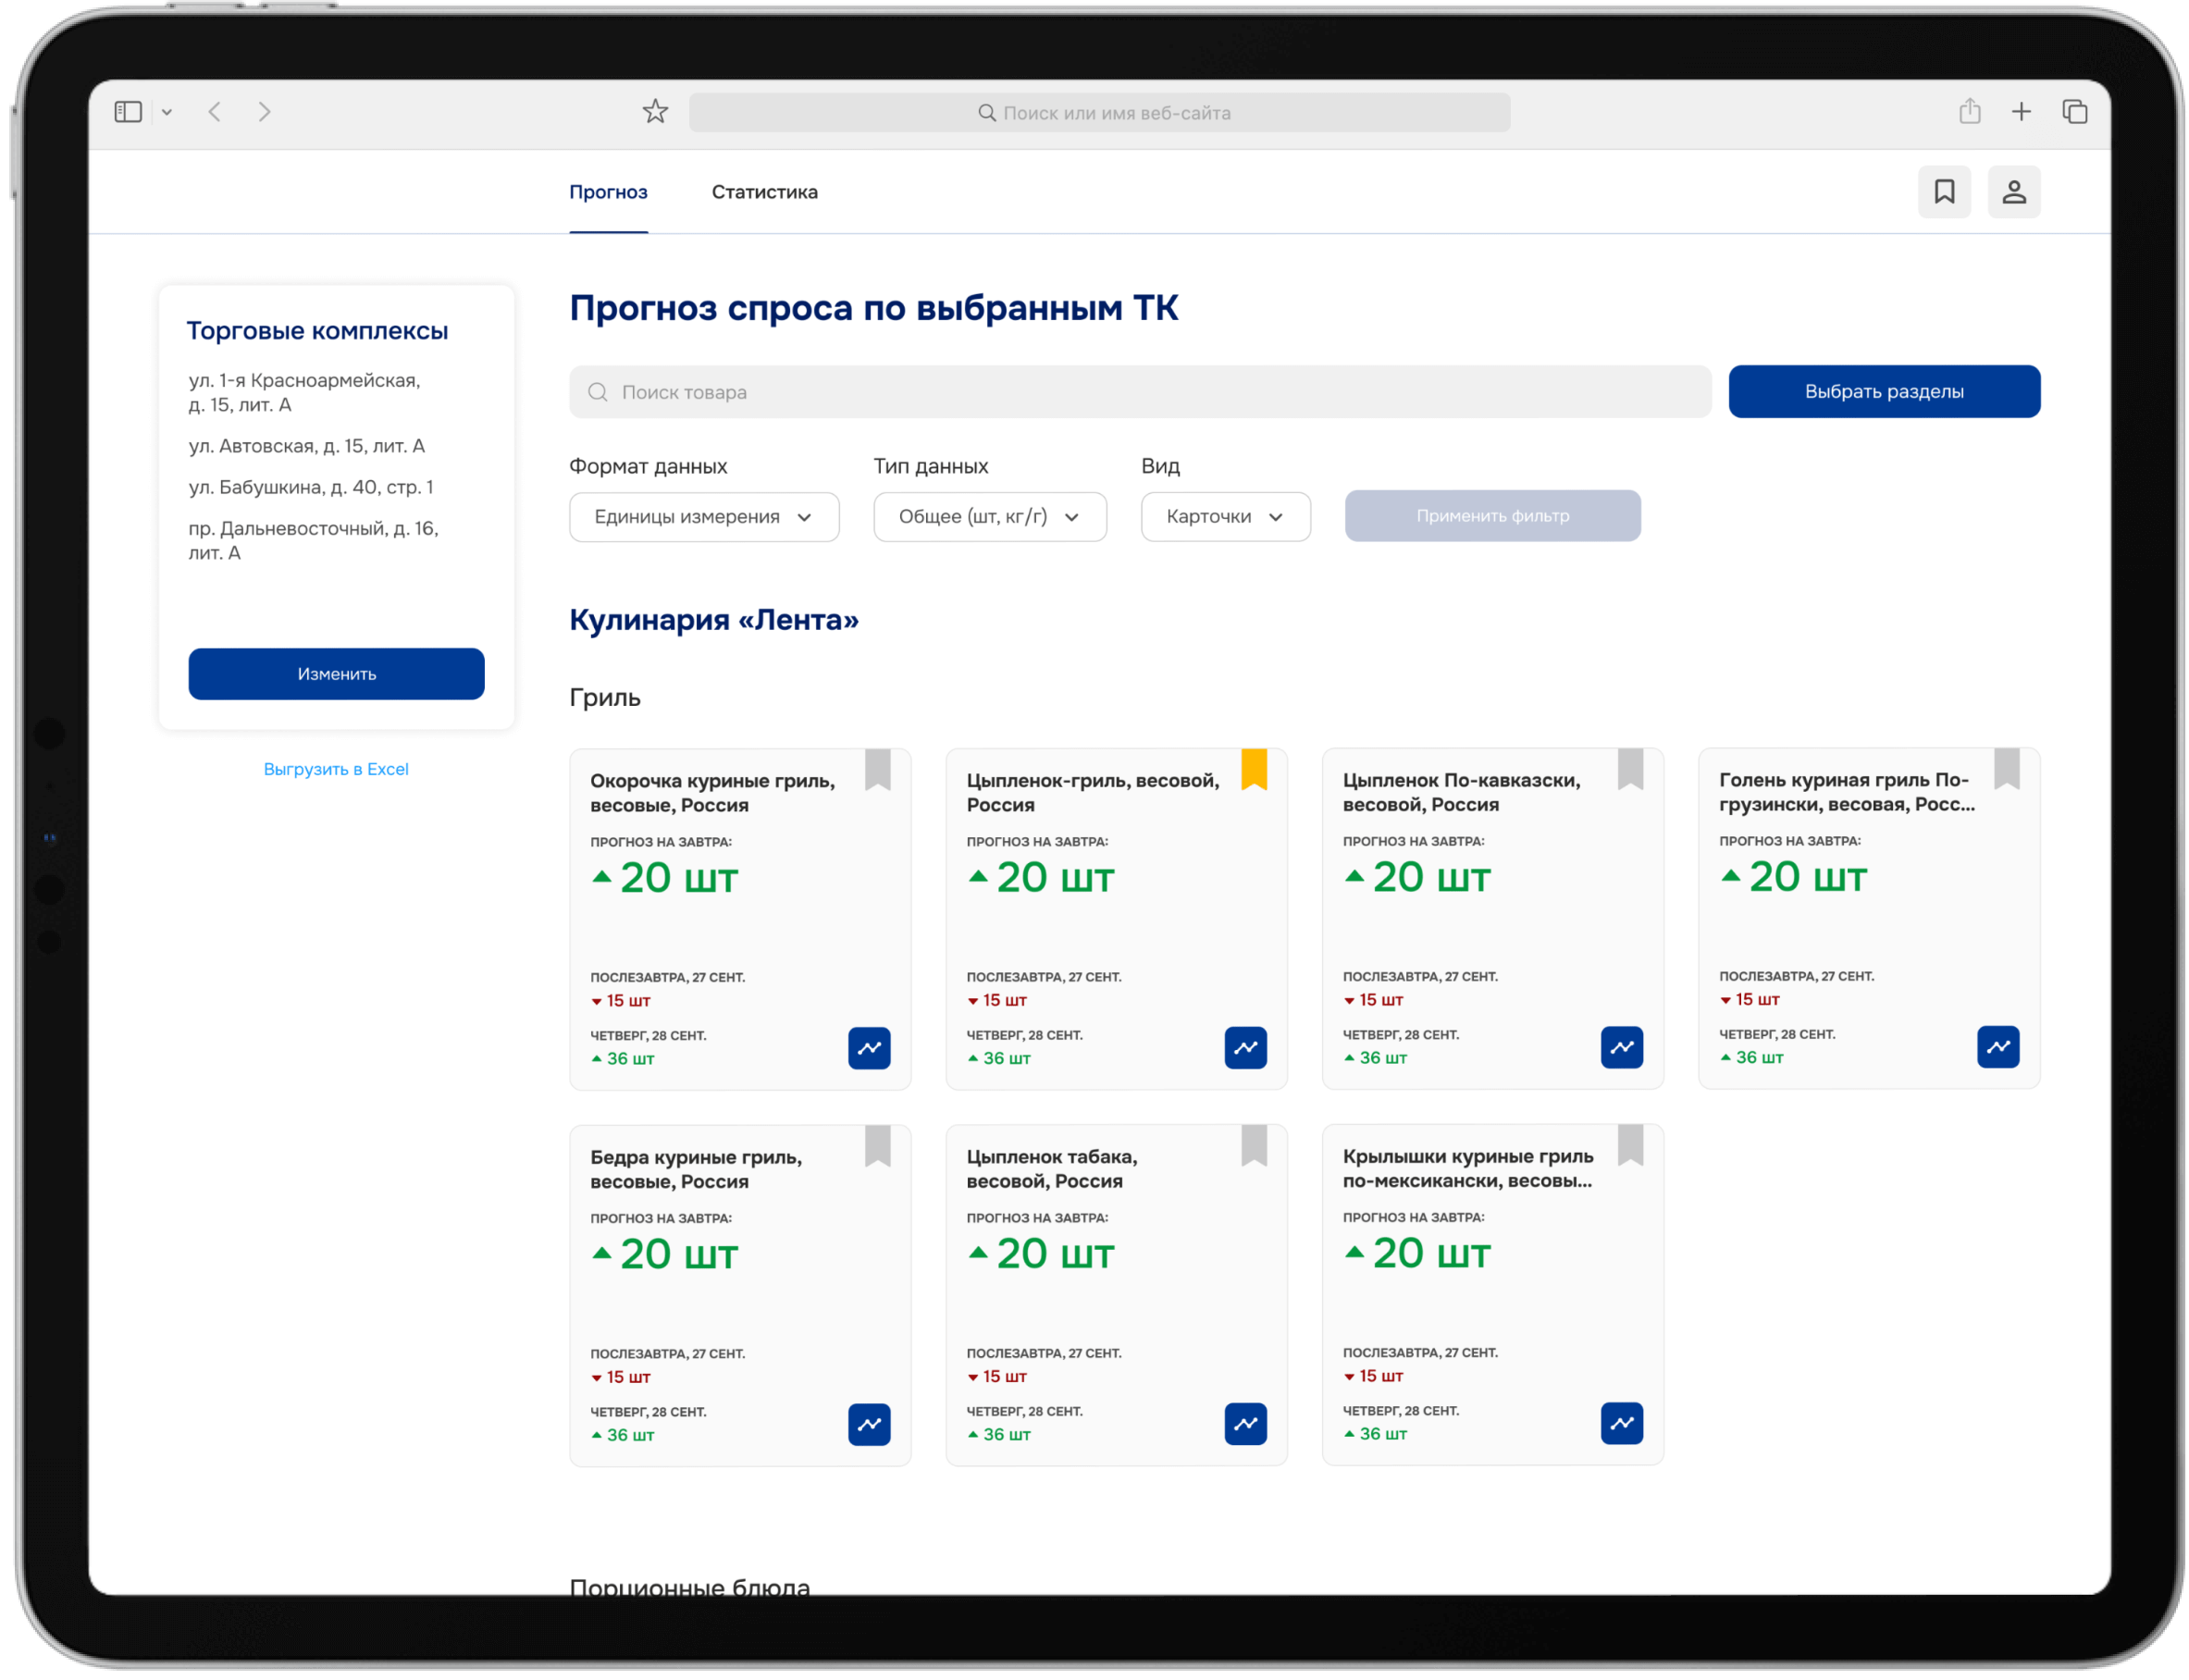The height and width of the screenshot is (1680, 2189).
Task: Show all tabs overview icon
Action: click(2076, 112)
